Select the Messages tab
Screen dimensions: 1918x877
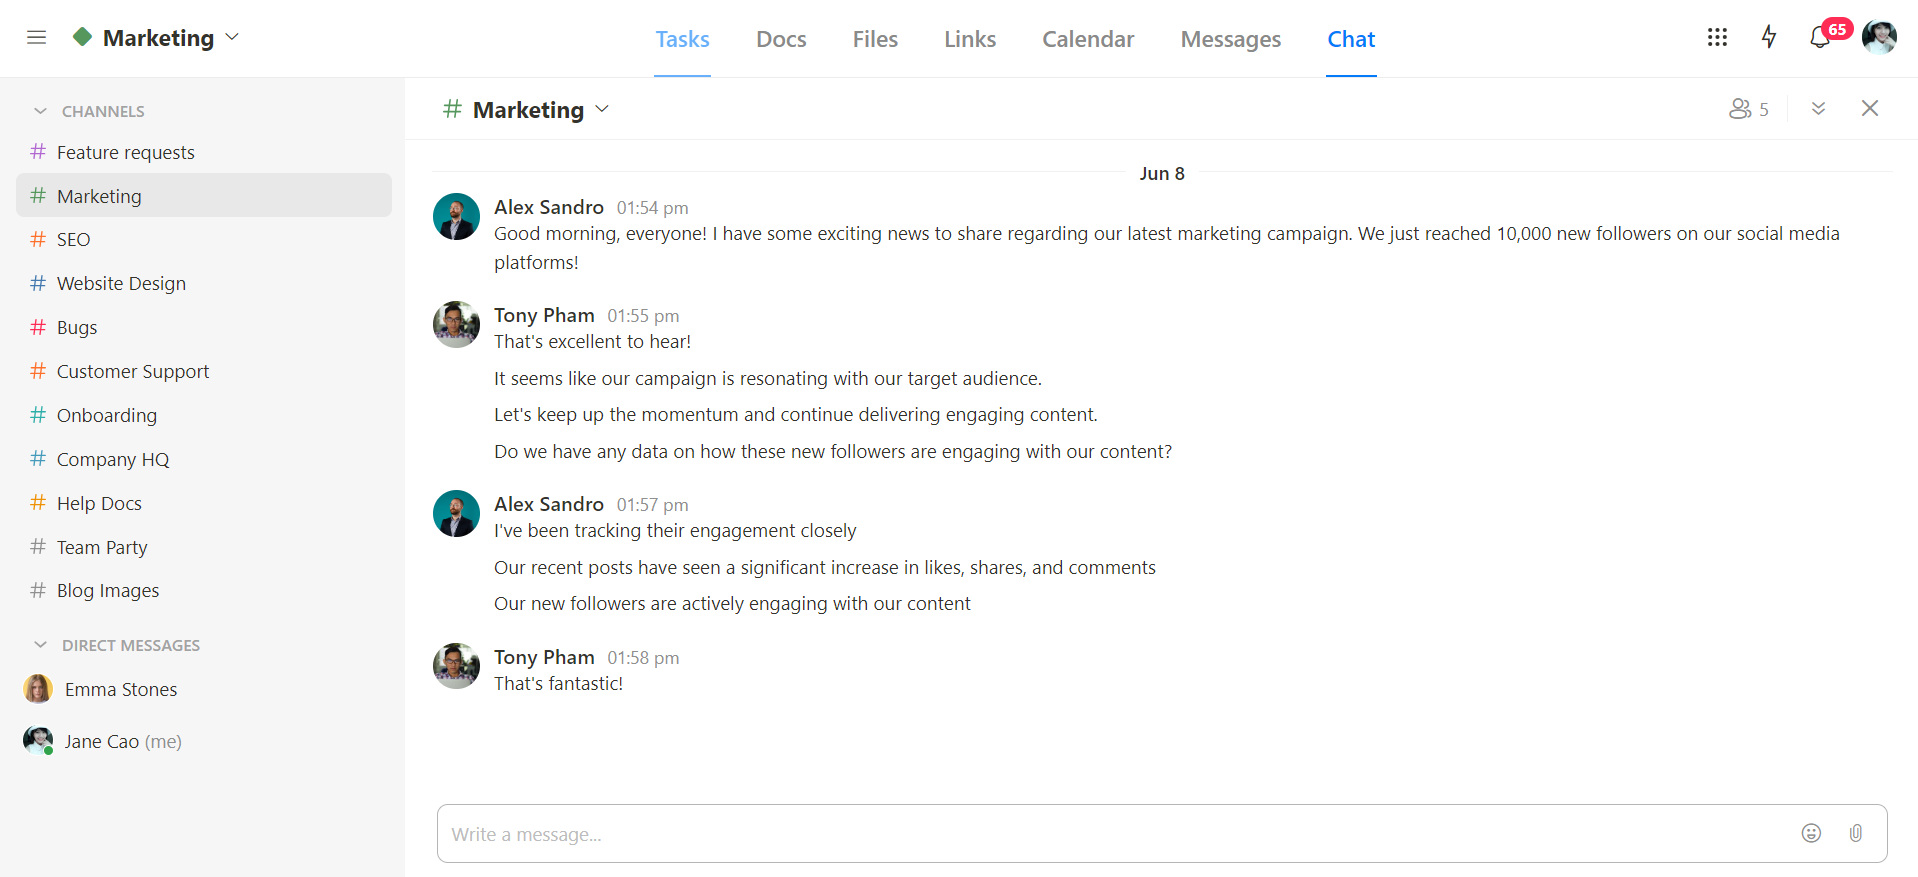[x=1230, y=39]
